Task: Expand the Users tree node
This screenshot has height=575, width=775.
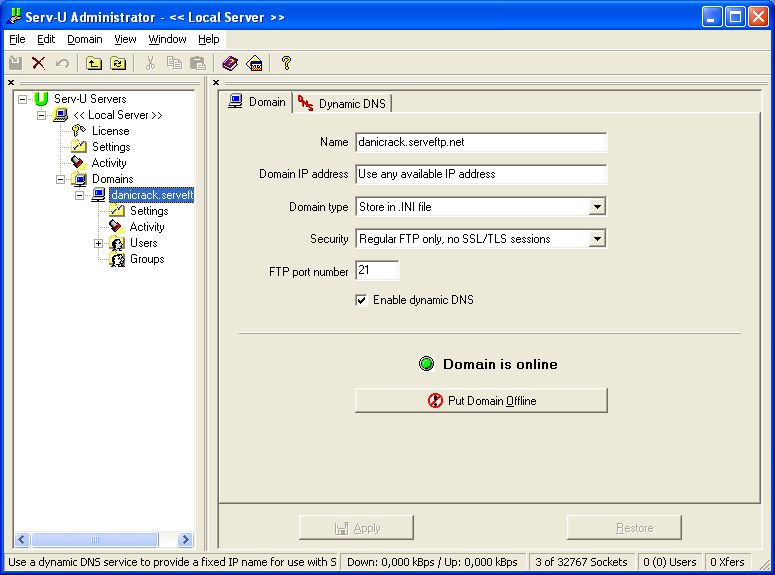Action: click(98, 243)
